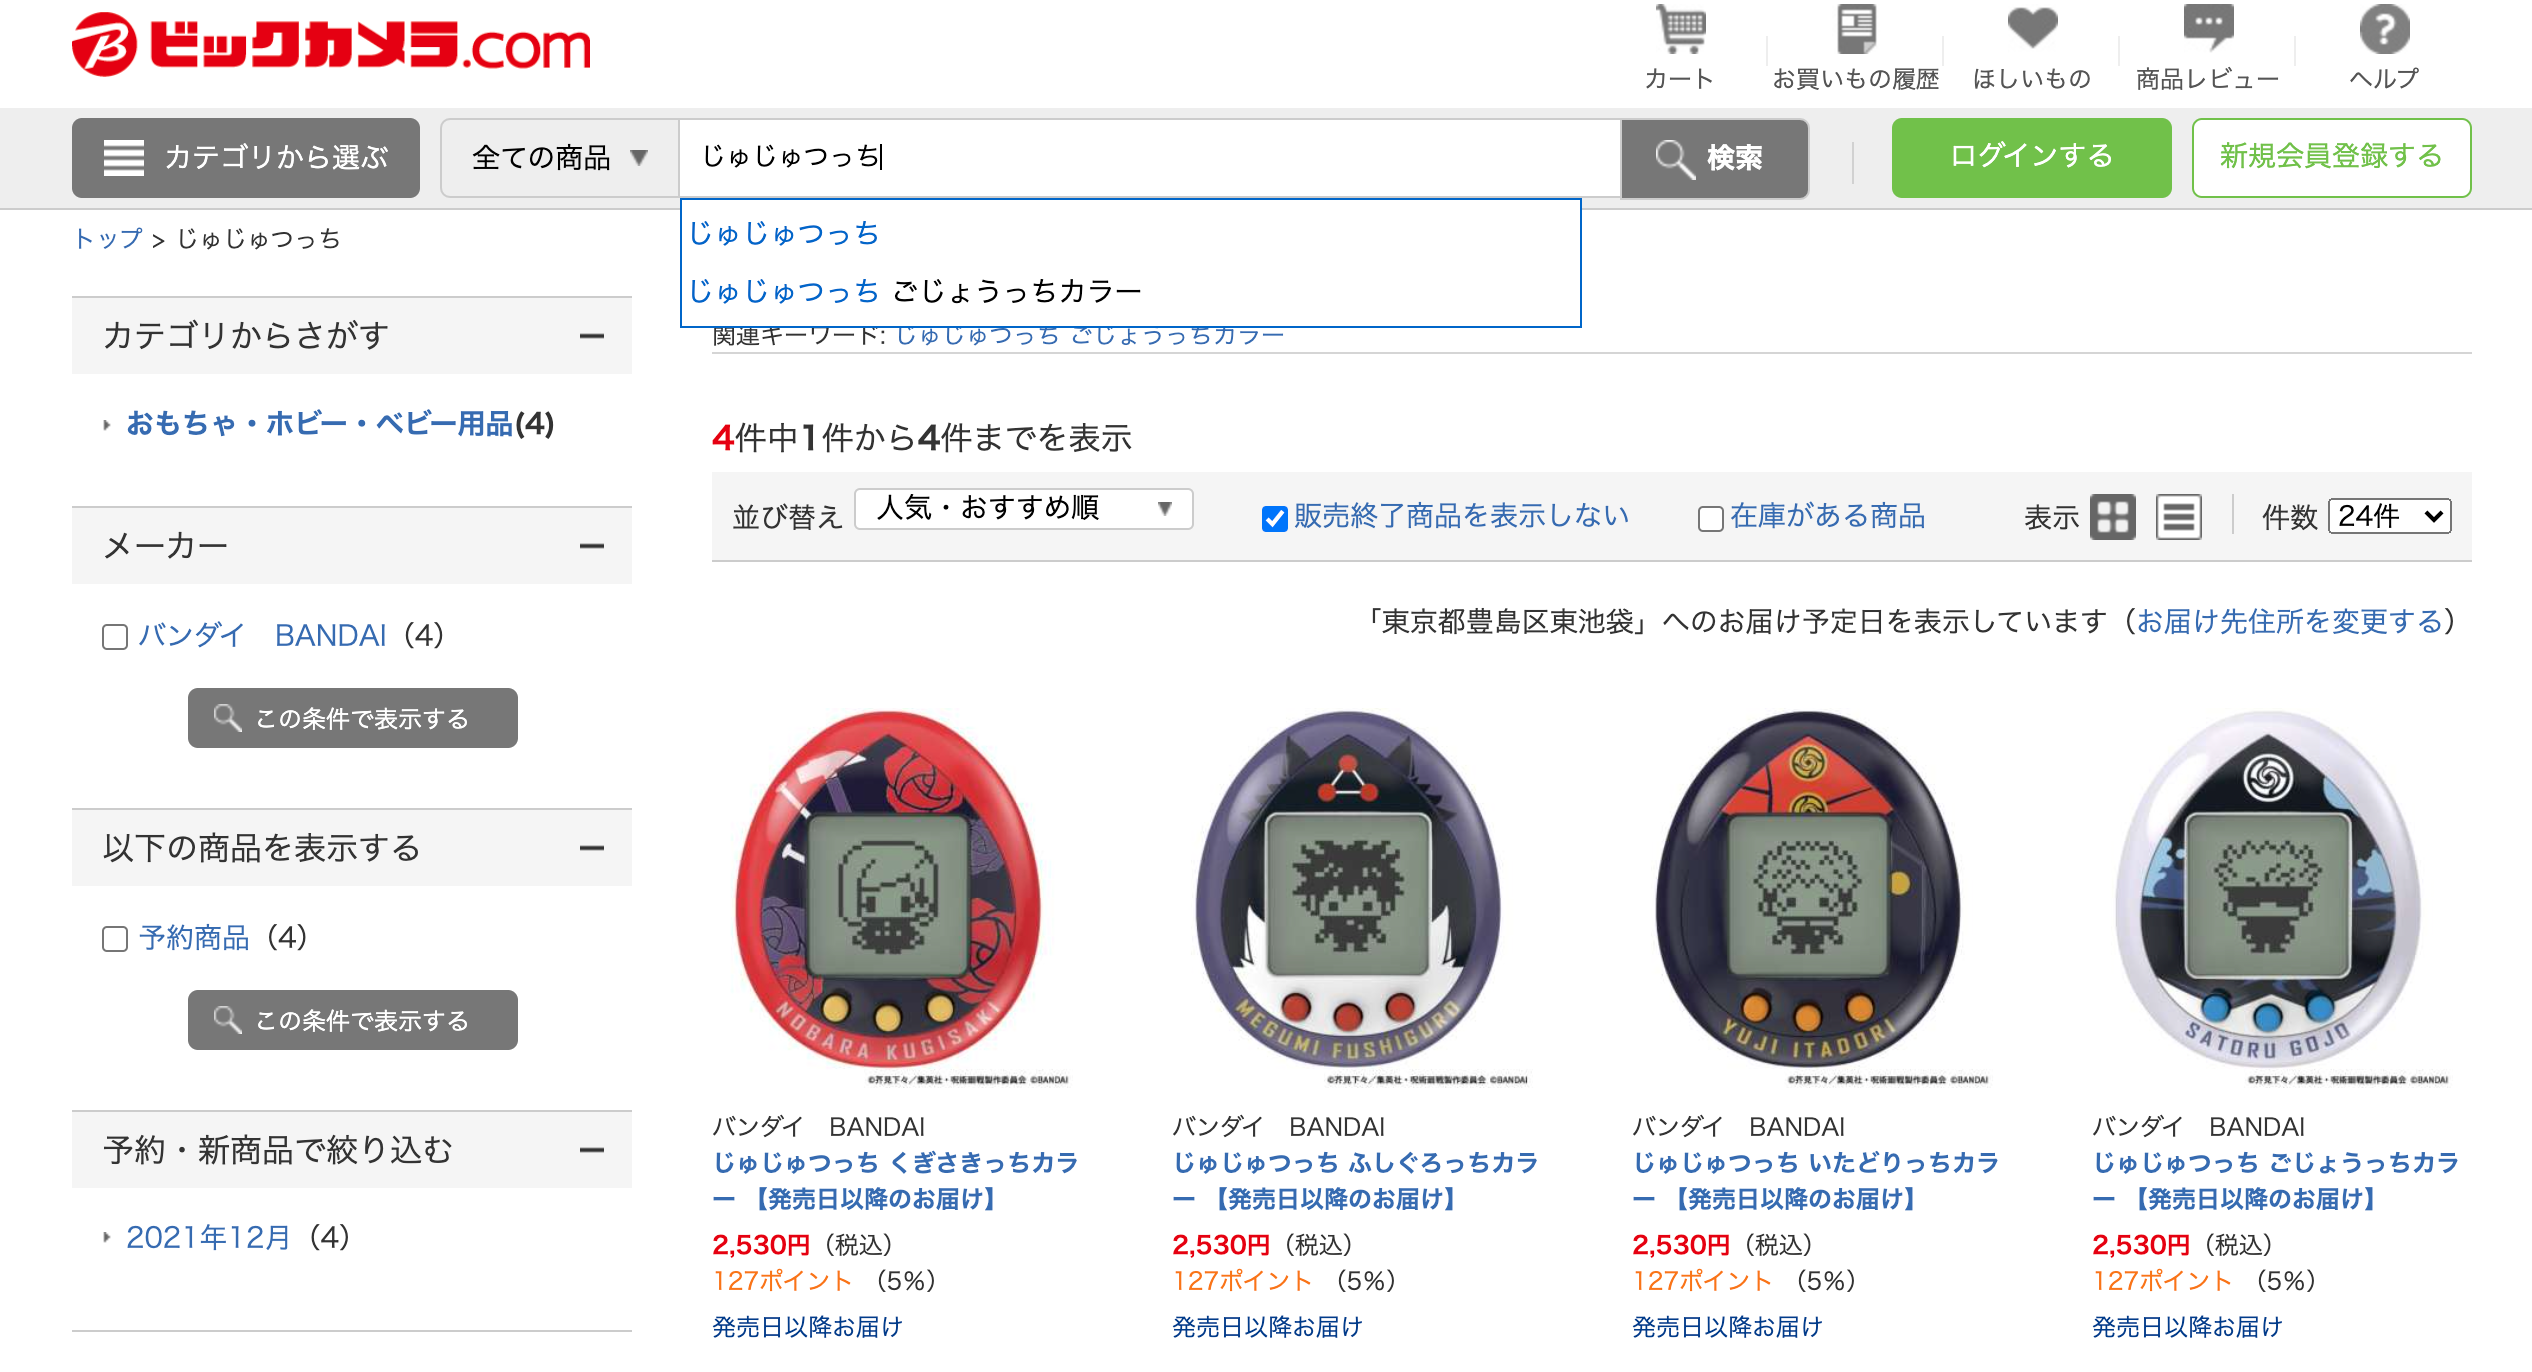Viewport: 2532px width, 1372px height.
Task: Switch to the list view display icon
Action: tap(2179, 517)
